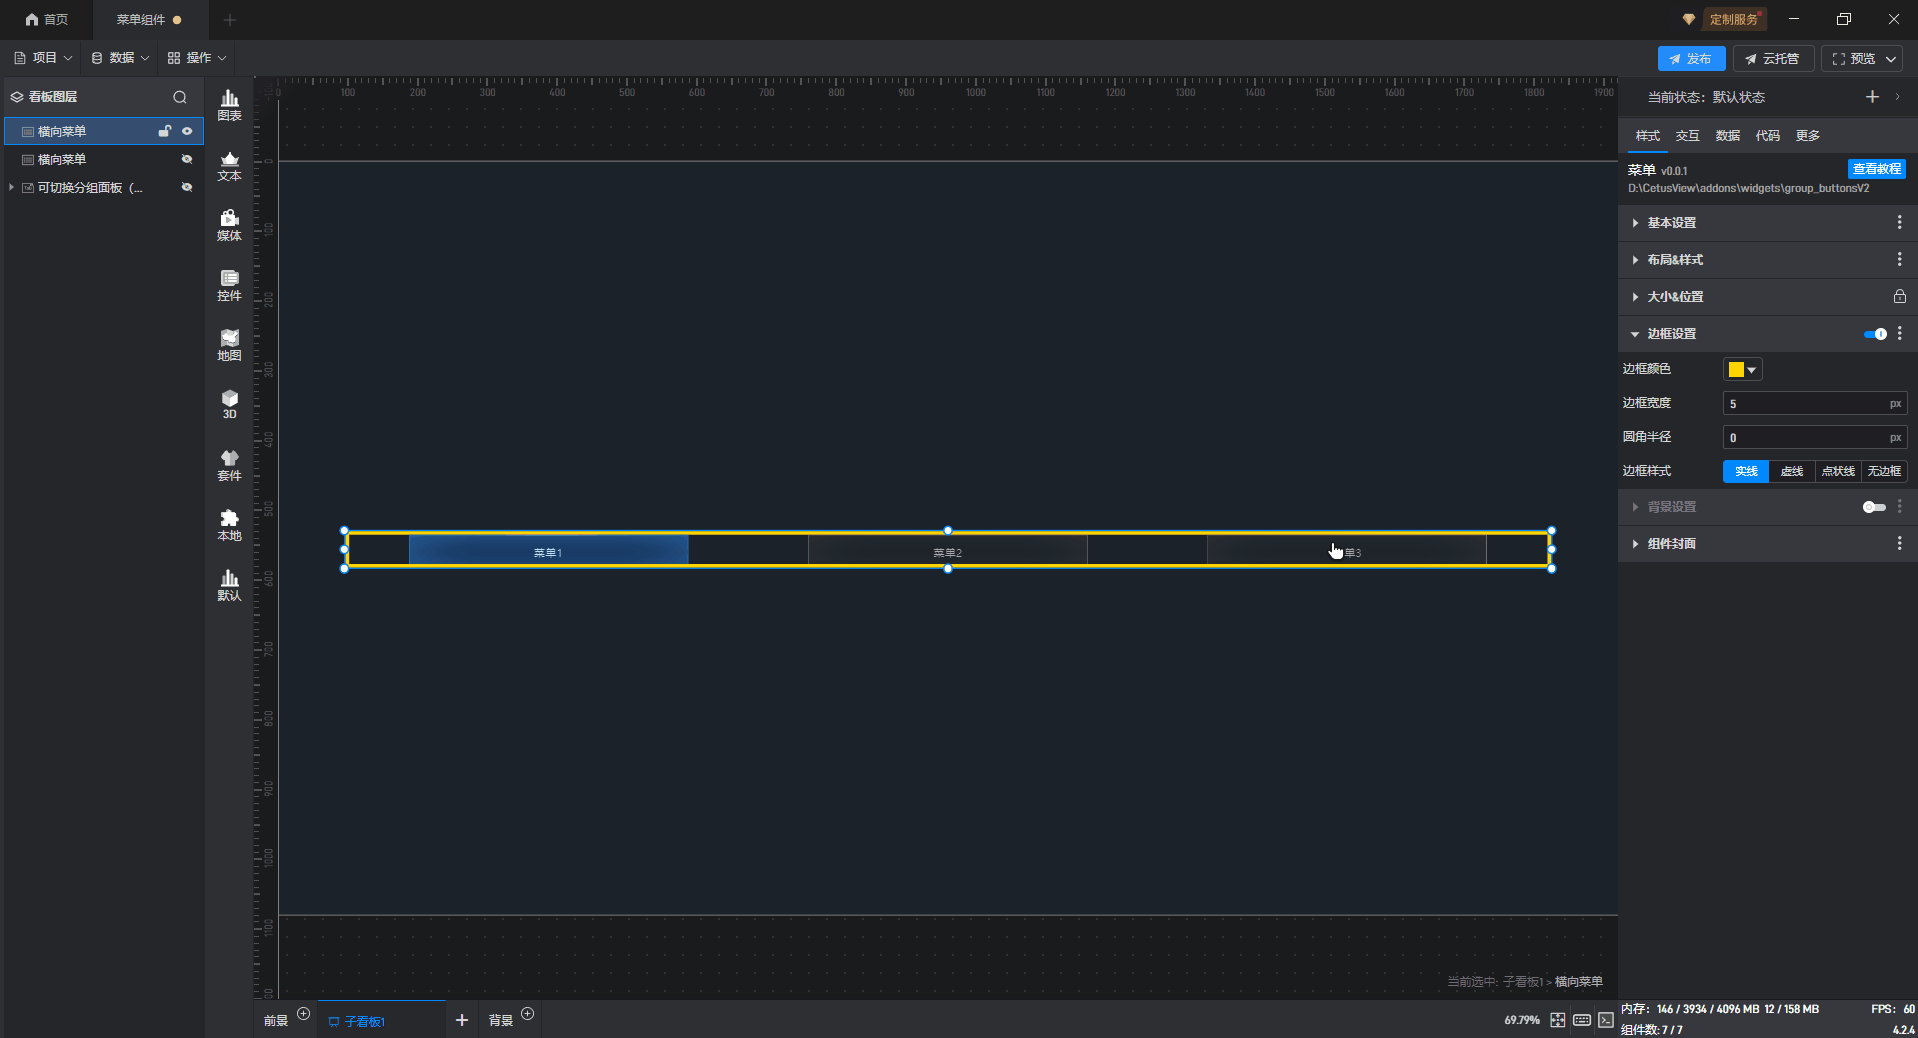Turn on the 背景设置 switch
The image size is (1918, 1038).
(x=1875, y=507)
